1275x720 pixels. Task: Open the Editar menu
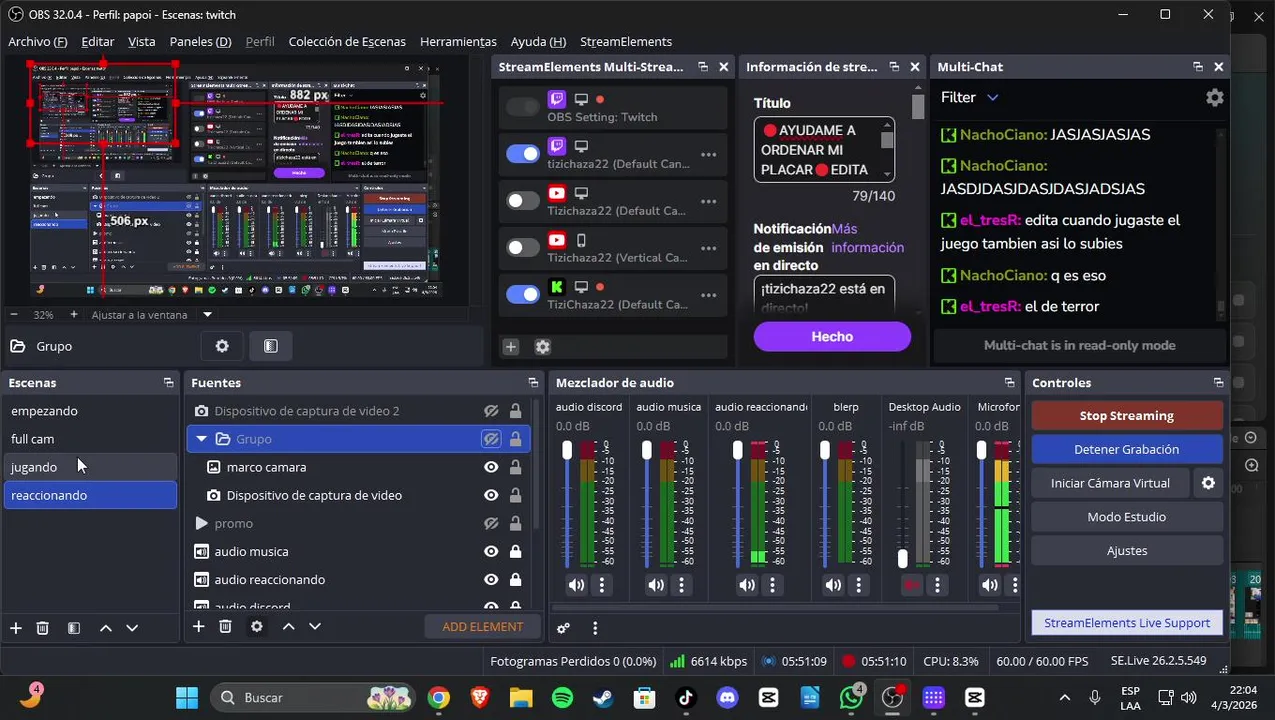point(97,41)
